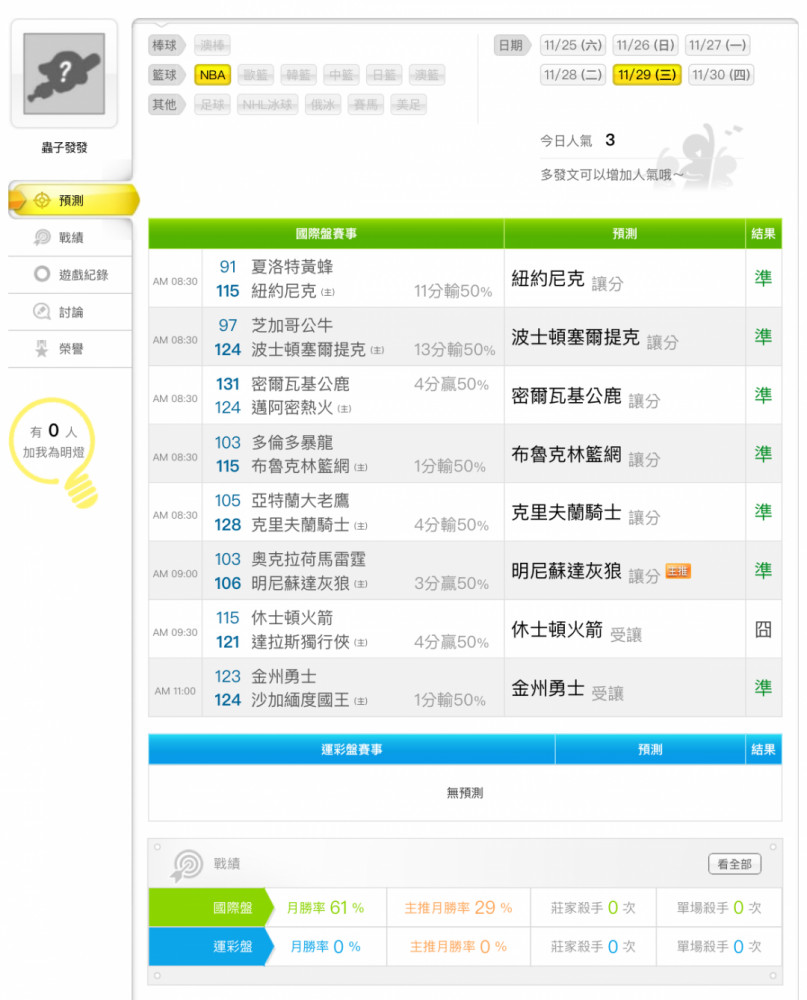Viewport: 807px width, 1000px height.
Task: Choose date 11/27 (一)
Action: click(x=717, y=45)
